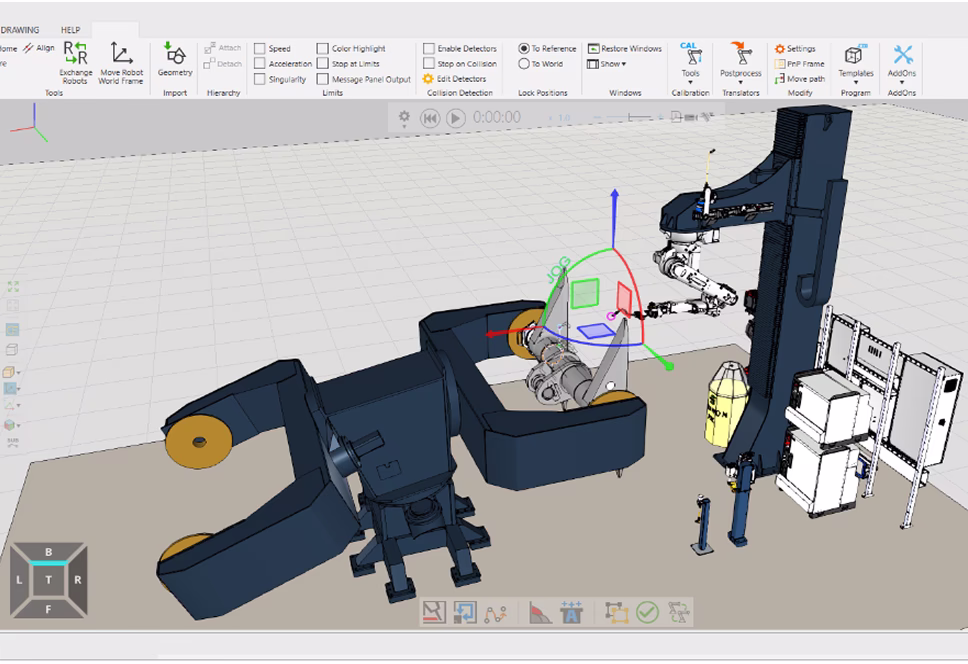Select the To World radio button
This screenshot has height=664, width=968.
(524, 64)
